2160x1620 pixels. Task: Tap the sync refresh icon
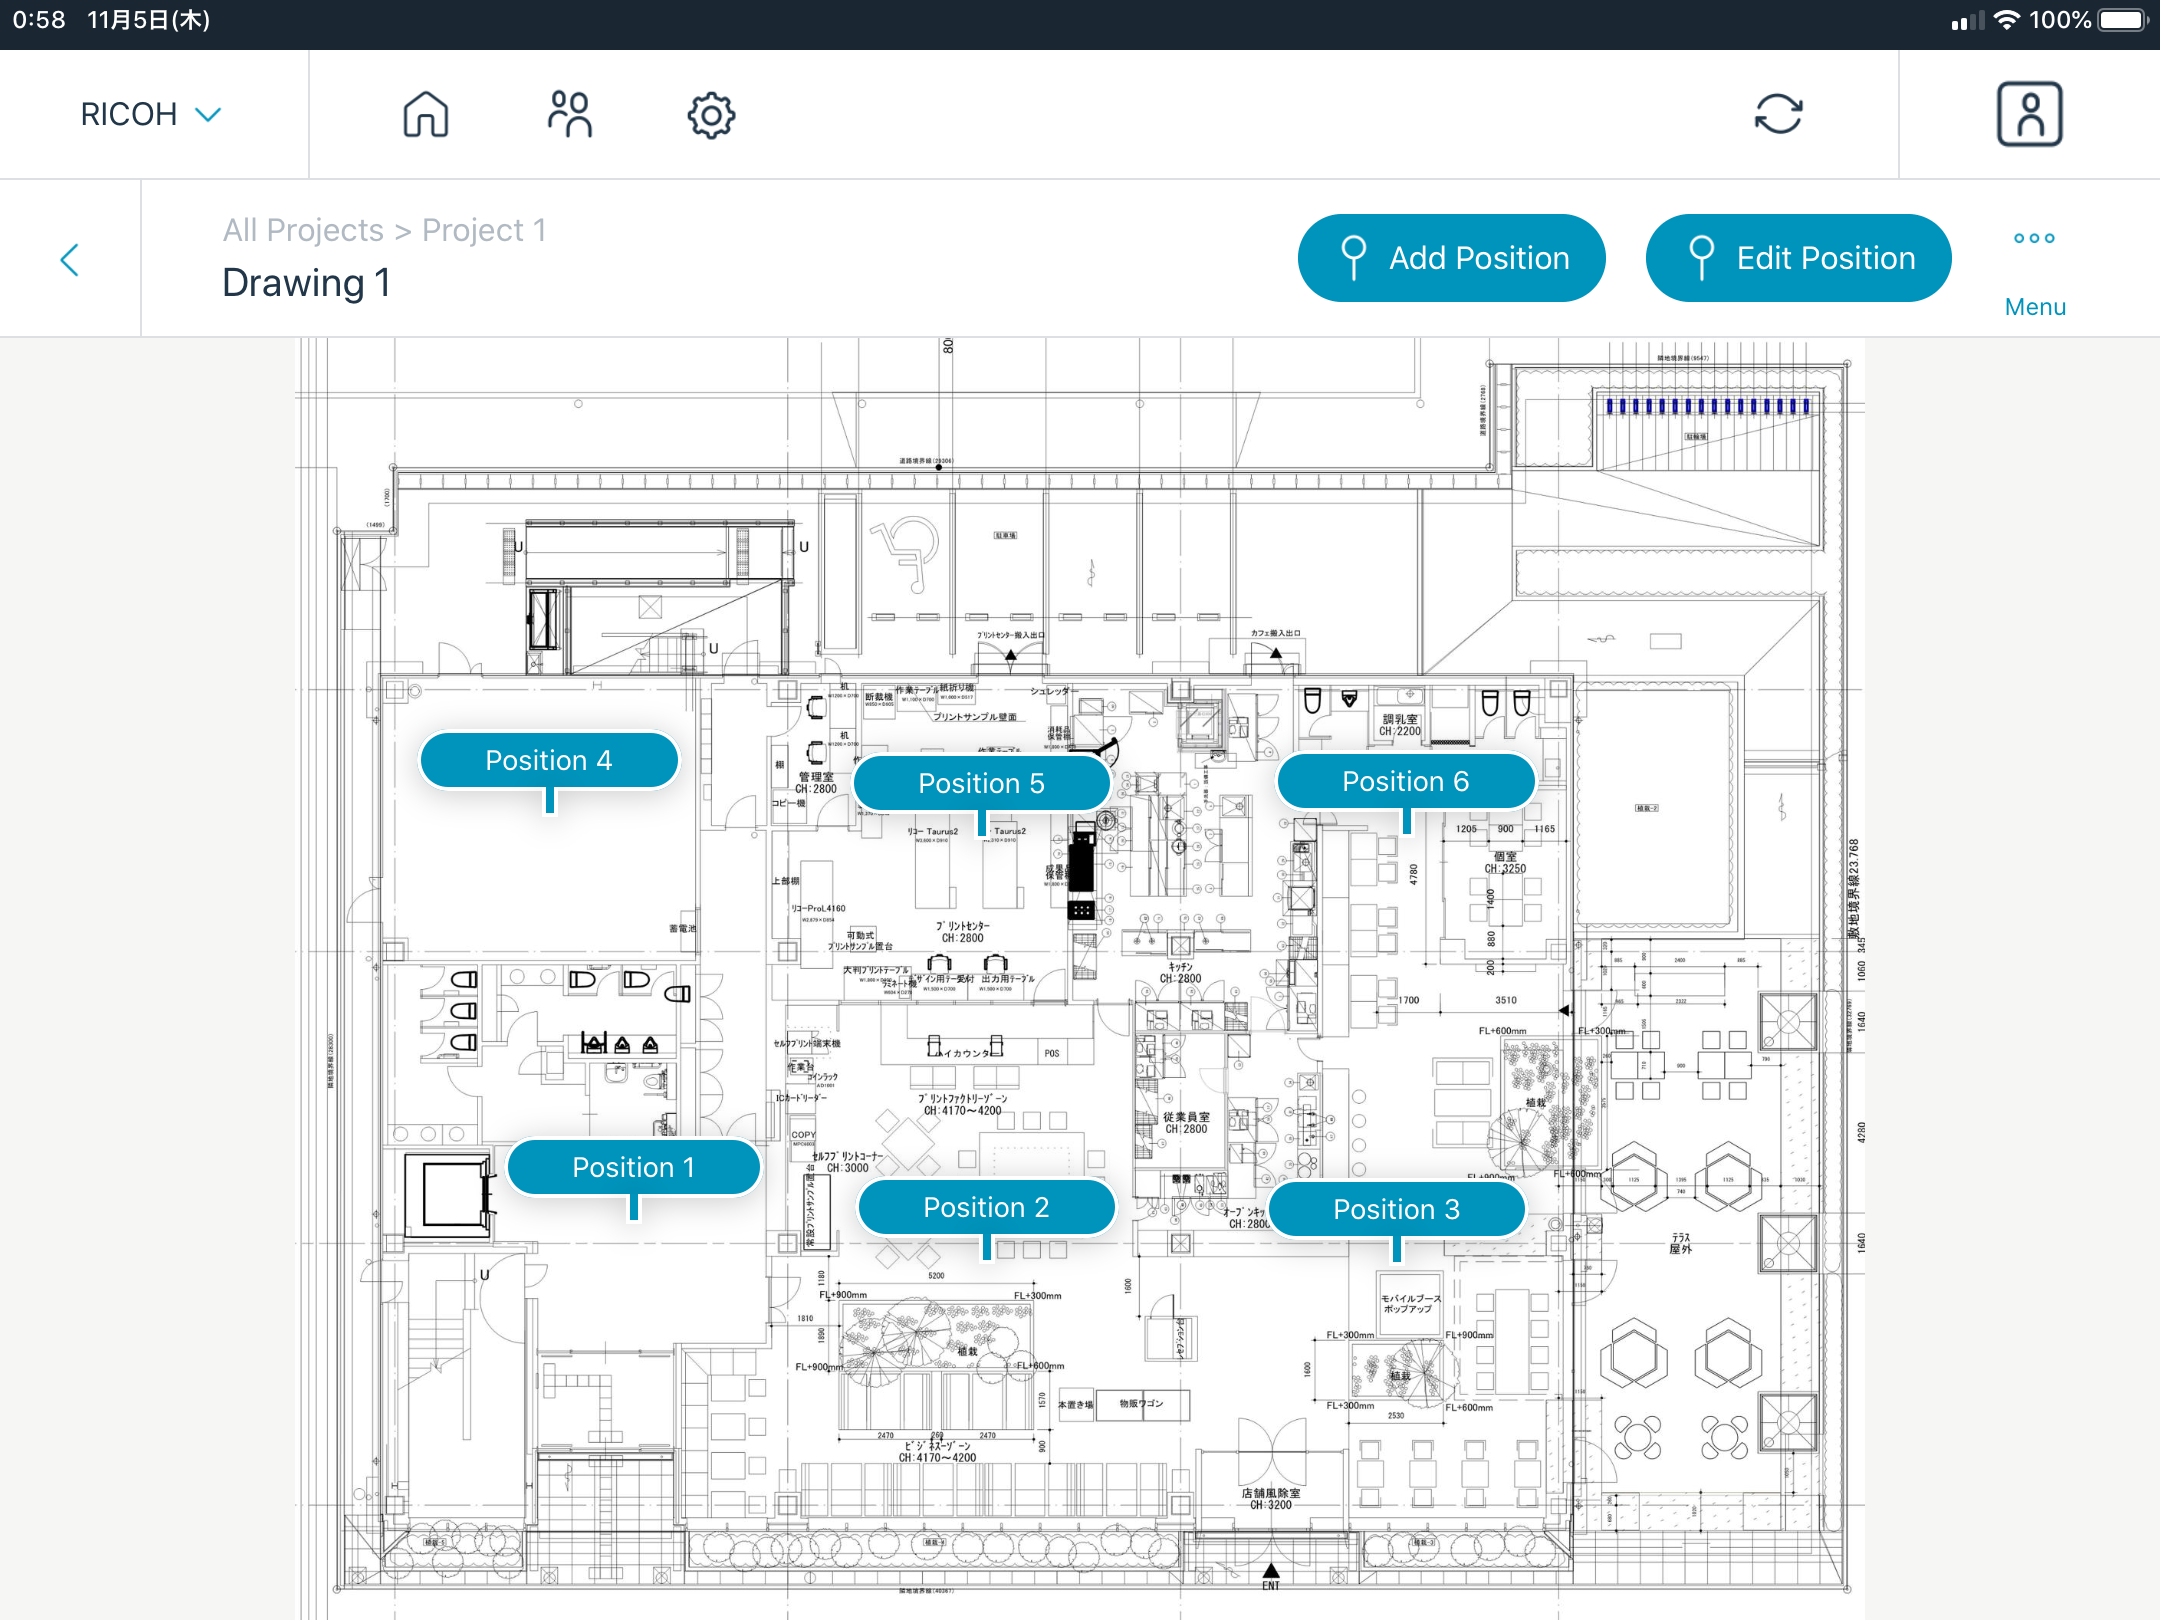tap(1778, 114)
